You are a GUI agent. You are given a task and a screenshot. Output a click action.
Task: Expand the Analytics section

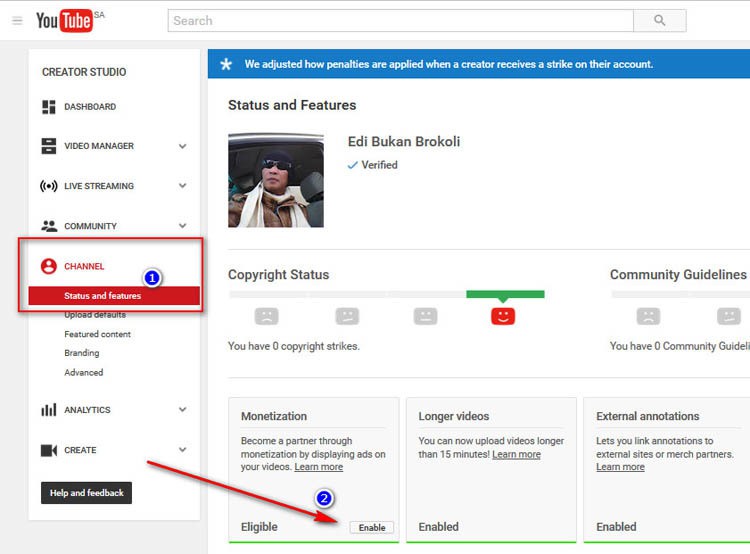(182, 410)
